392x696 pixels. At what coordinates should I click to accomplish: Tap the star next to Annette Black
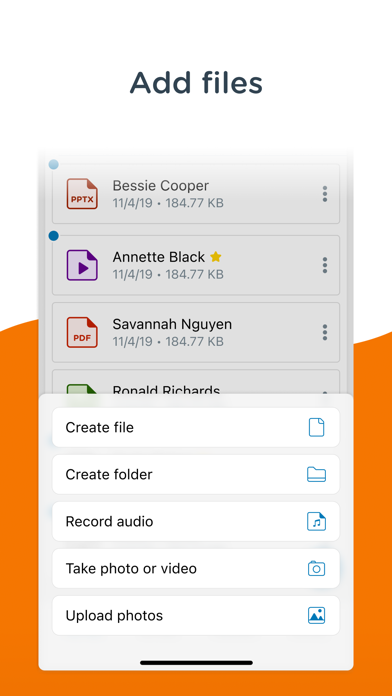click(x=216, y=257)
